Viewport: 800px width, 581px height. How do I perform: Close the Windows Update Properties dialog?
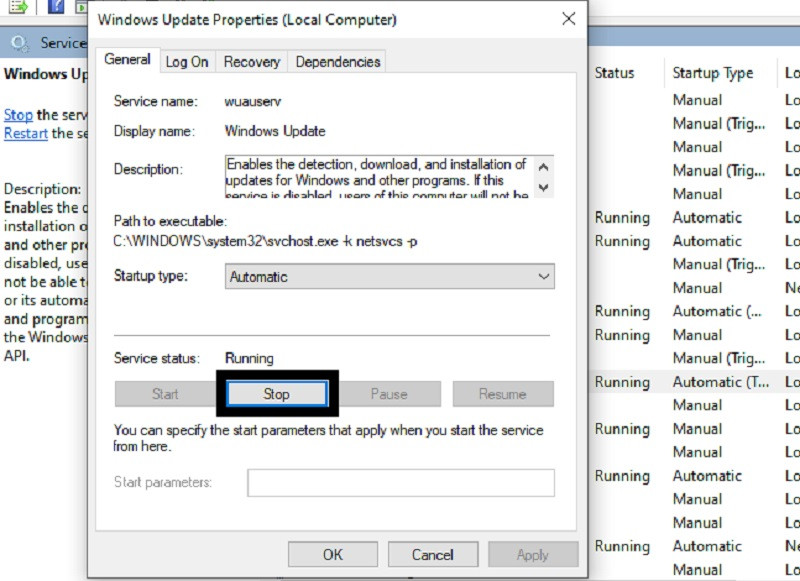coord(568,19)
